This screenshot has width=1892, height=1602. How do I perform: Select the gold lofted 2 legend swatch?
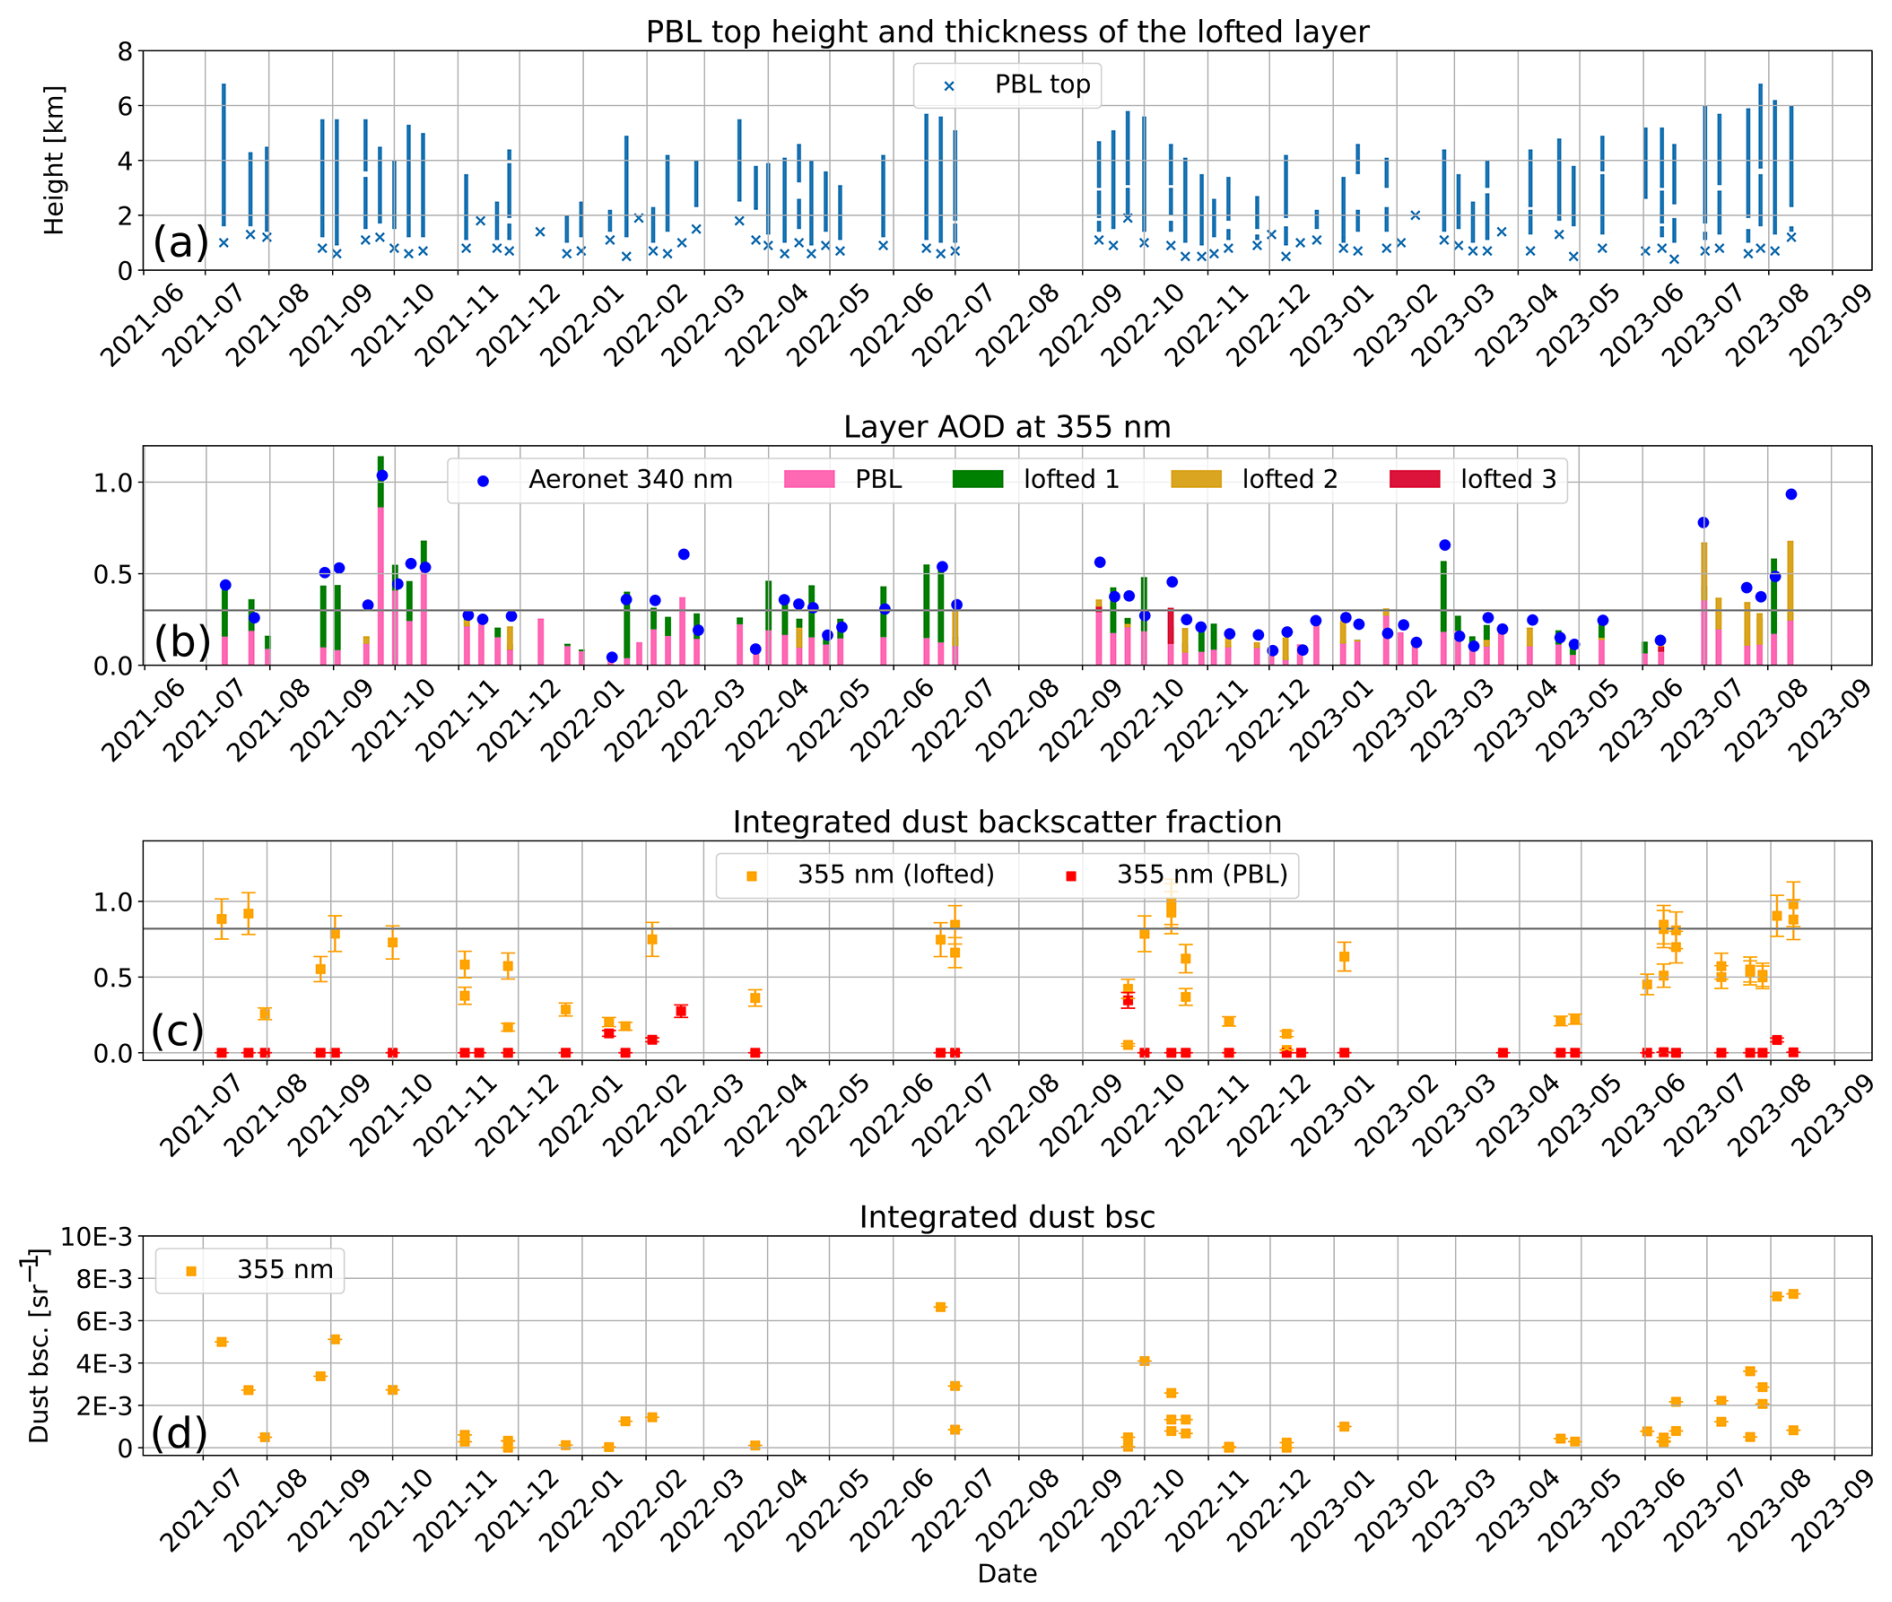(x=1196, y=480)
